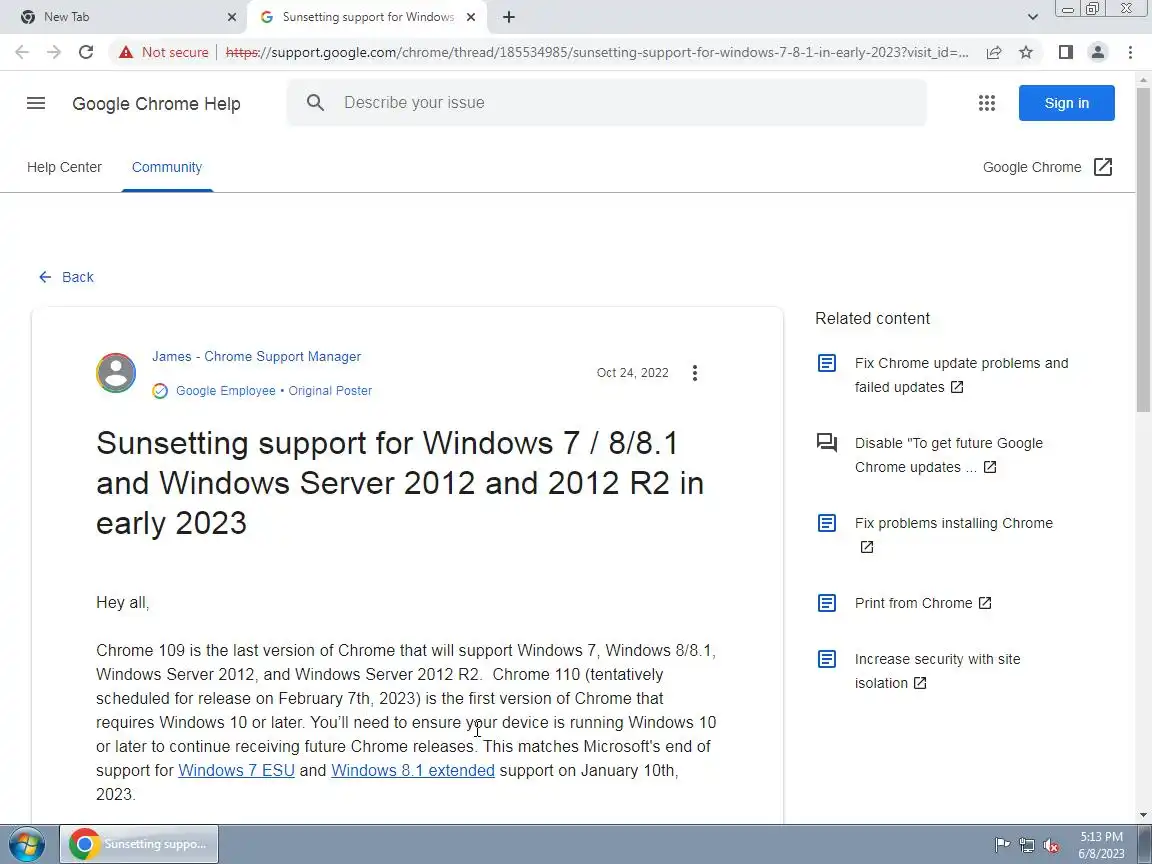Open the tab search chevron
This screenshot has height=864, width=1152.
(1032, 17)
